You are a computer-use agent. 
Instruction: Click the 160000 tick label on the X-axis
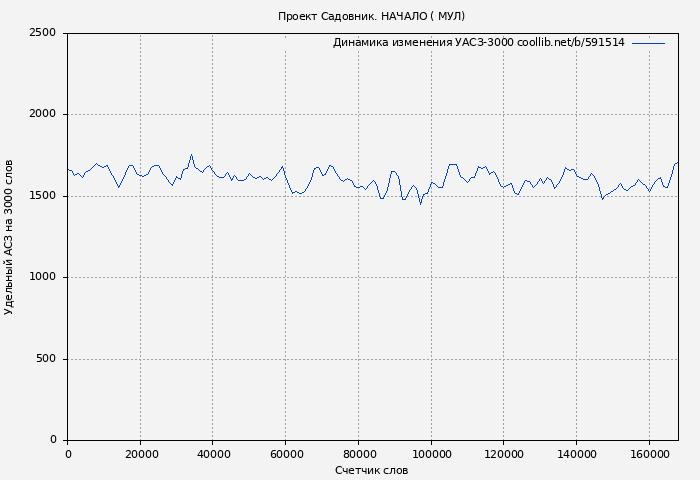(x=649, y=454)
